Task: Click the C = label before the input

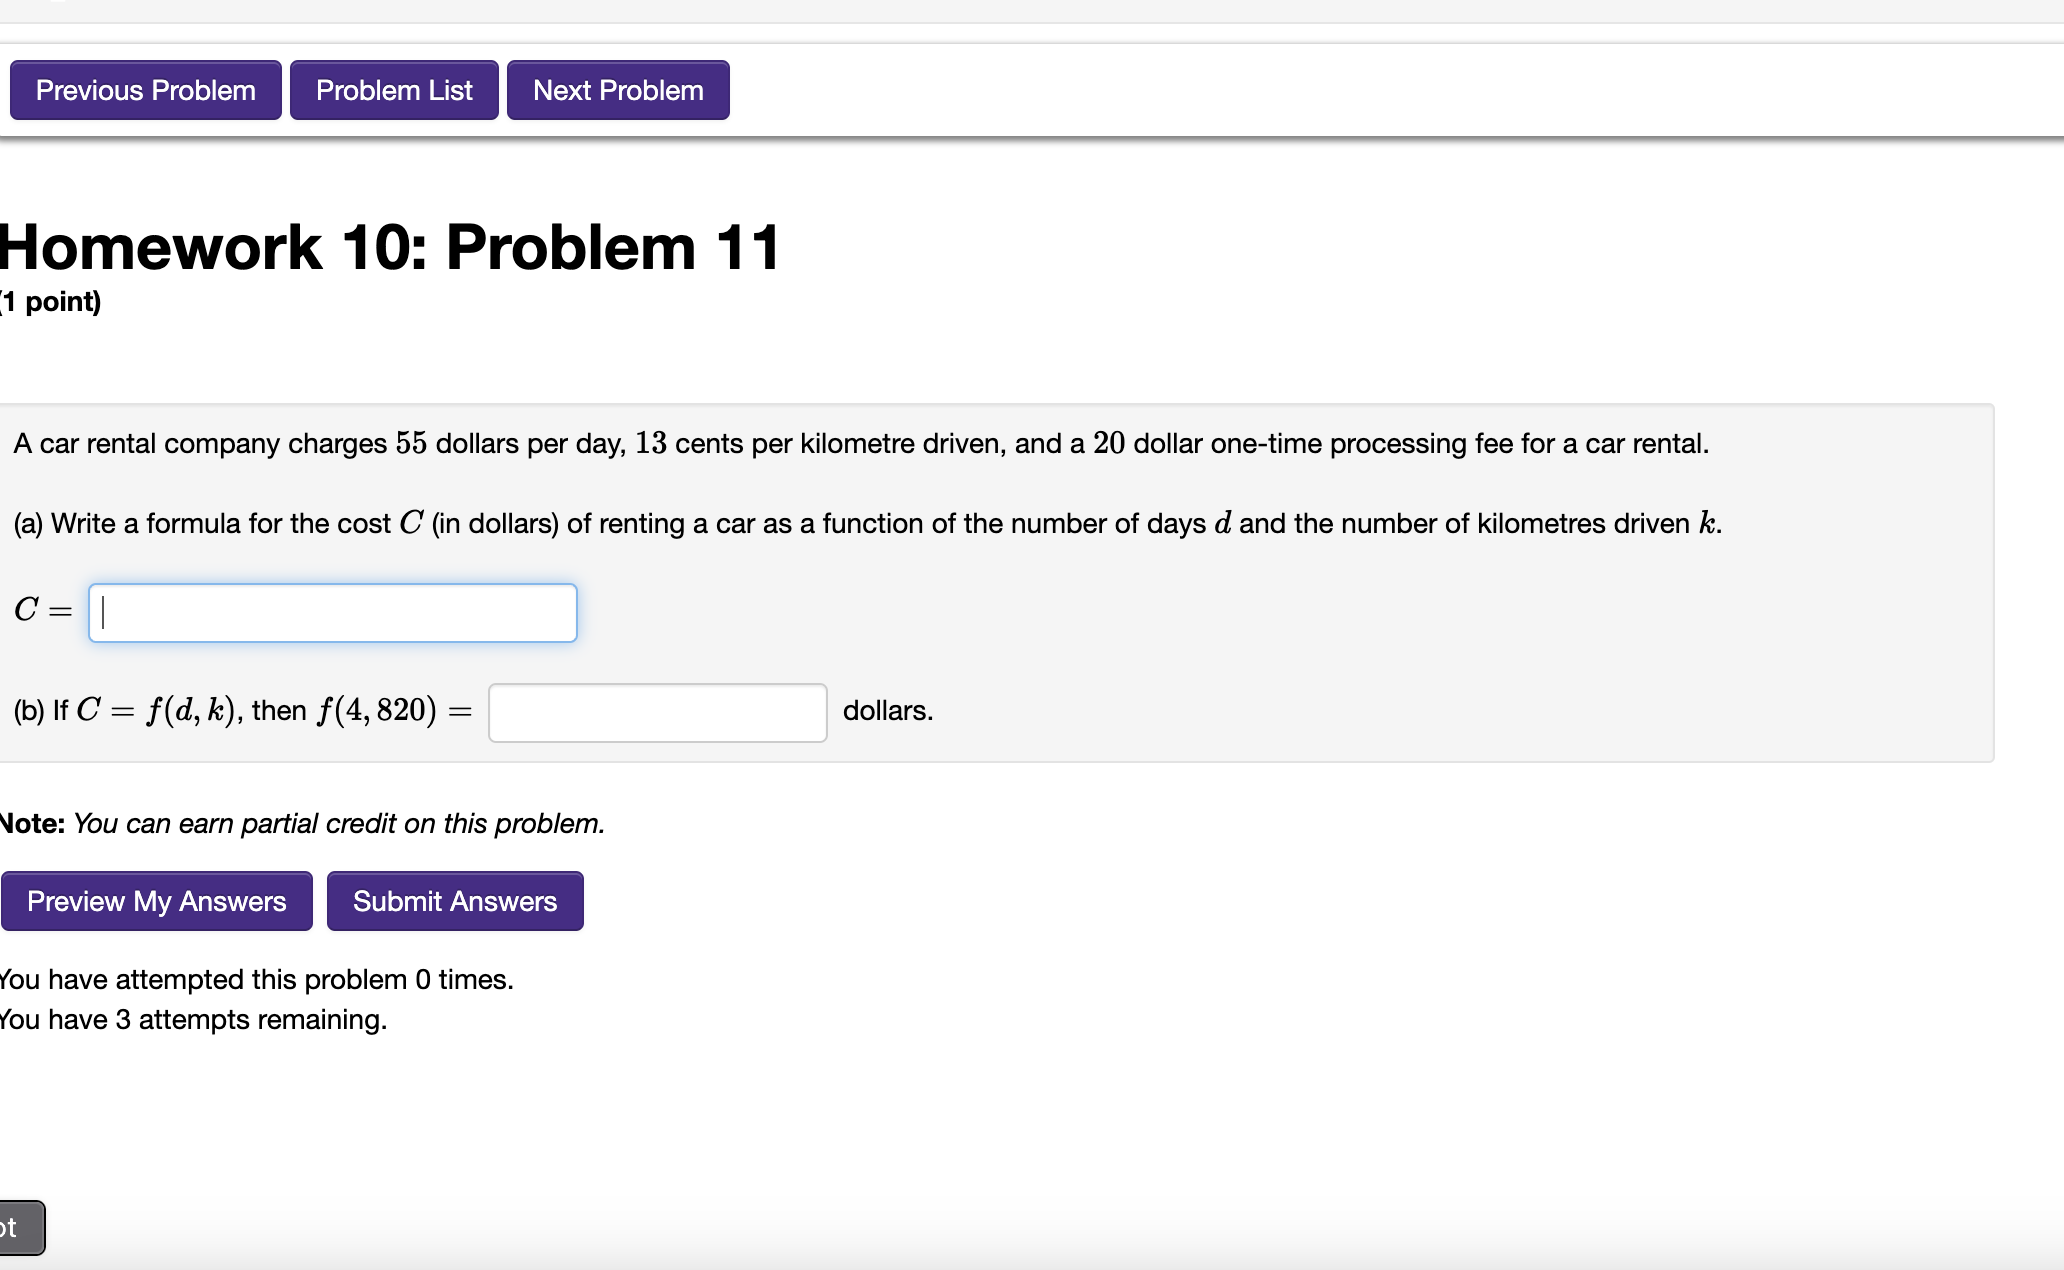Action: (x=43, y=610)
